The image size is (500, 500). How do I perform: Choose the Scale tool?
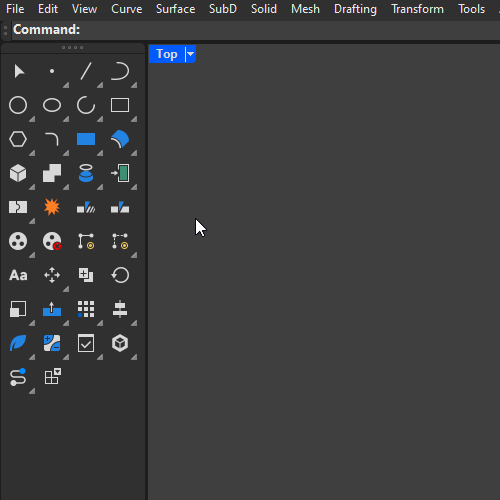pyautogui.click(x=18, y=309)
